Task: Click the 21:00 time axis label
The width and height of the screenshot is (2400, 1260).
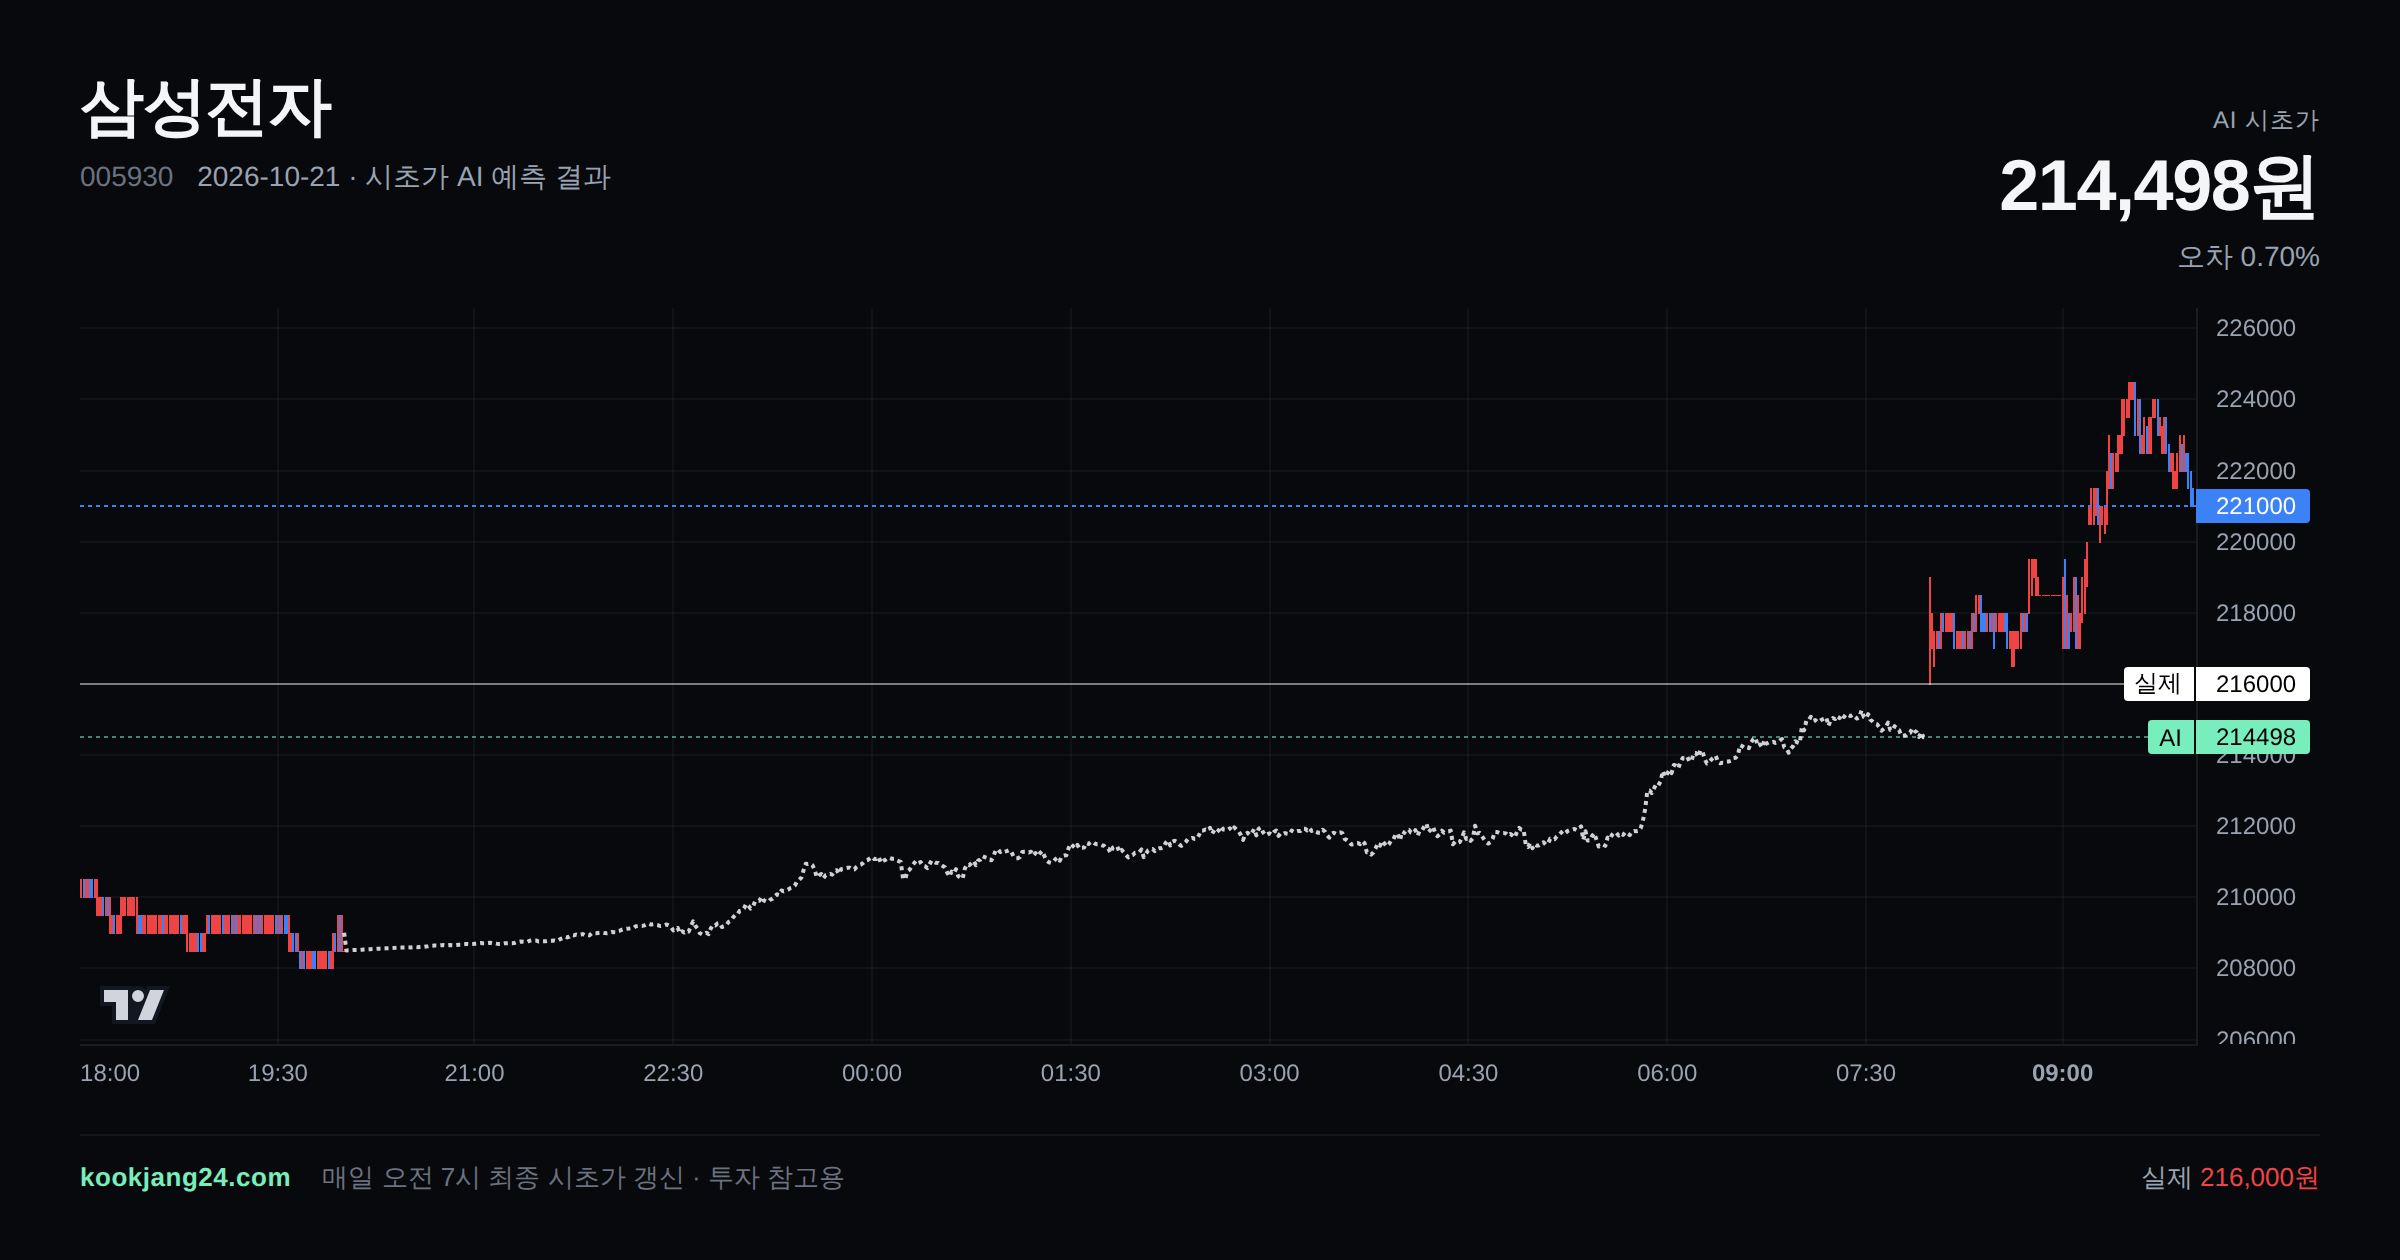Action: [474, 1073]
